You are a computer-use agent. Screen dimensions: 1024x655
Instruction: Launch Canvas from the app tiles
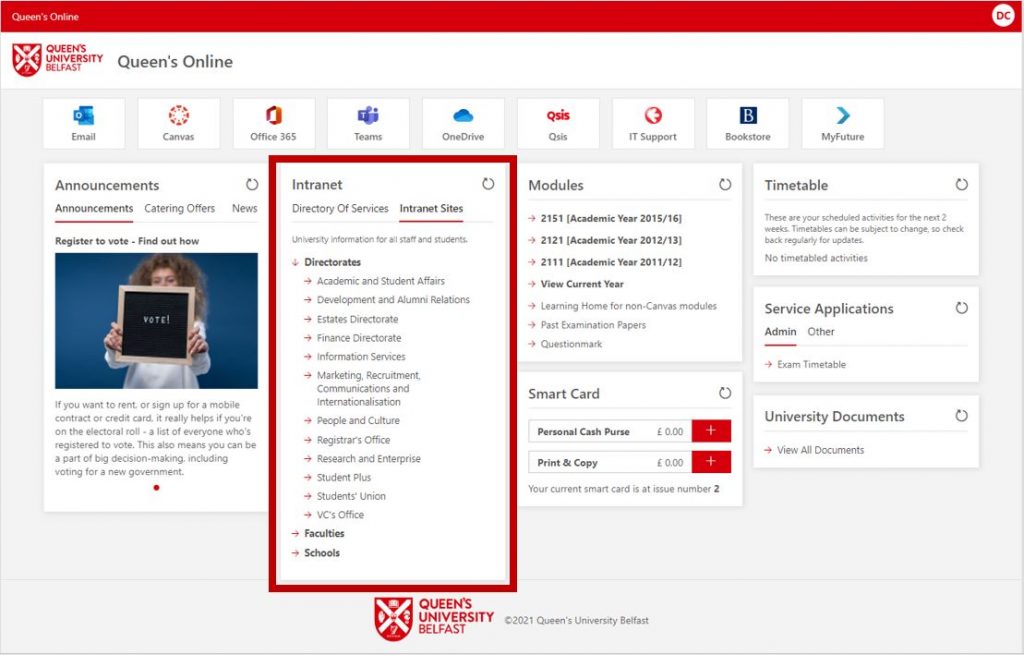178,124
